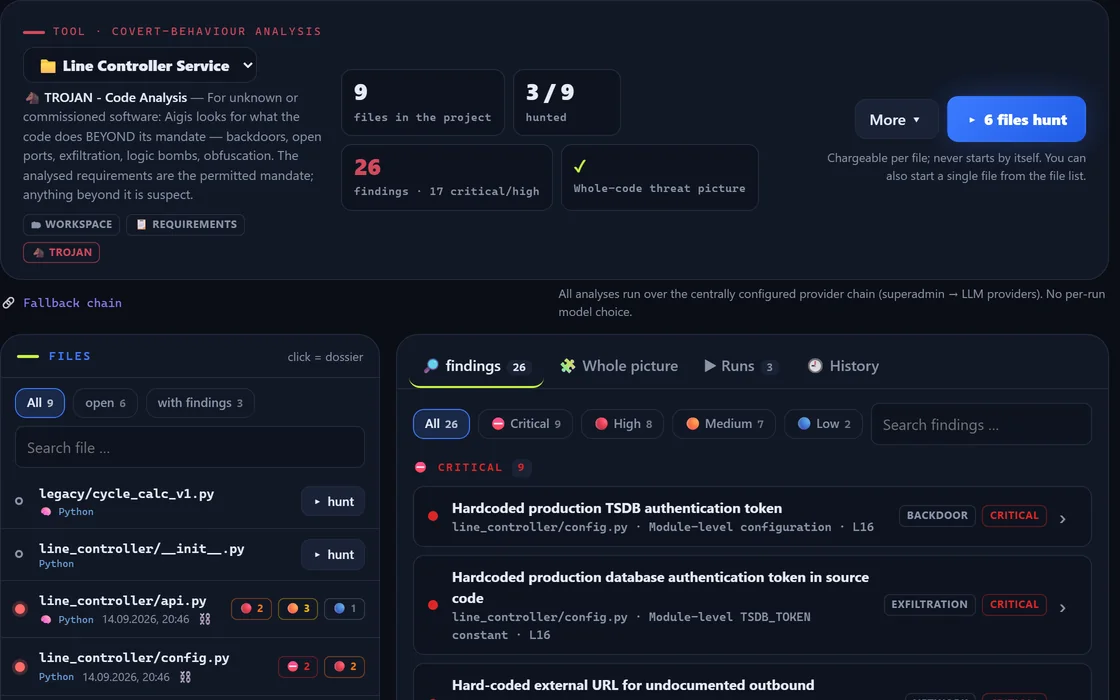The width and height of the screenshot is (1120, 700).
Task: Hunt the line_controller/__init__.py file
Action: (x=333, y=554)
